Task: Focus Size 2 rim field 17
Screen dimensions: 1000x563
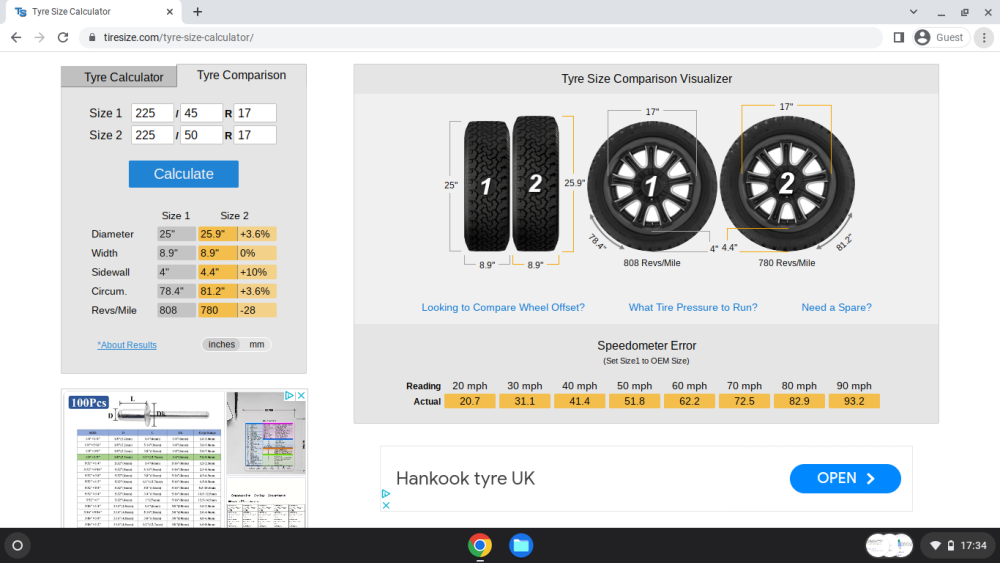Action: click(x=255, y=135)
